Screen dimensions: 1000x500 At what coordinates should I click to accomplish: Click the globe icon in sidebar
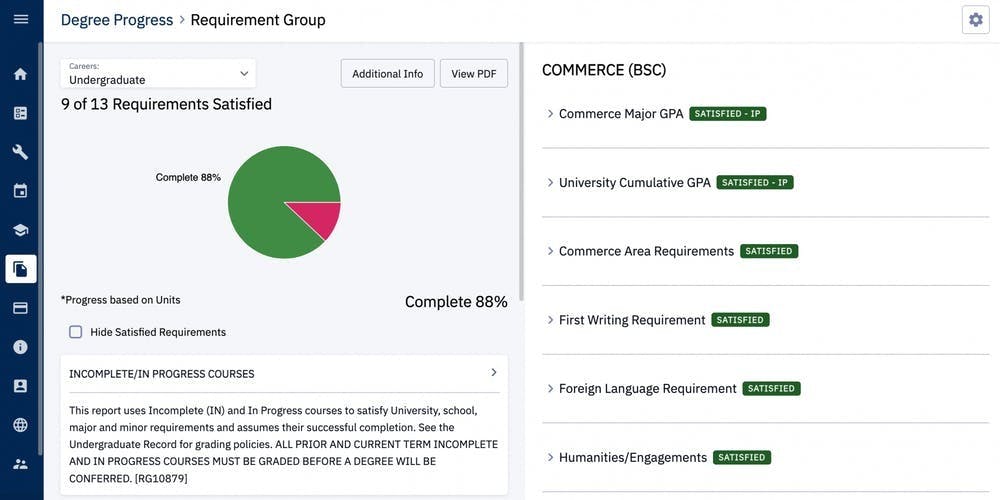(x=20, y=425)
